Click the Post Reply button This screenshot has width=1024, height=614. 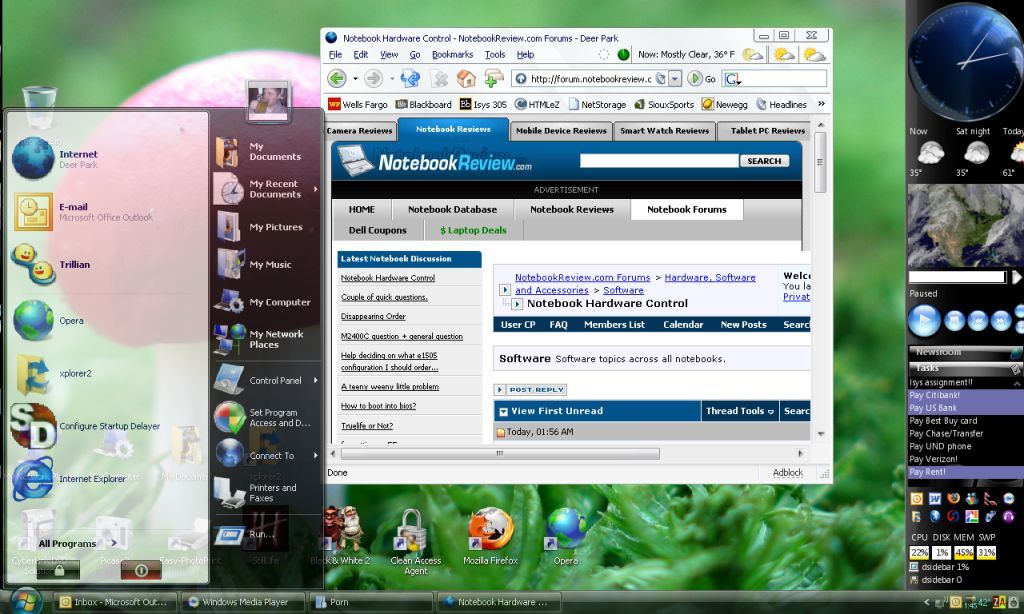530,389
